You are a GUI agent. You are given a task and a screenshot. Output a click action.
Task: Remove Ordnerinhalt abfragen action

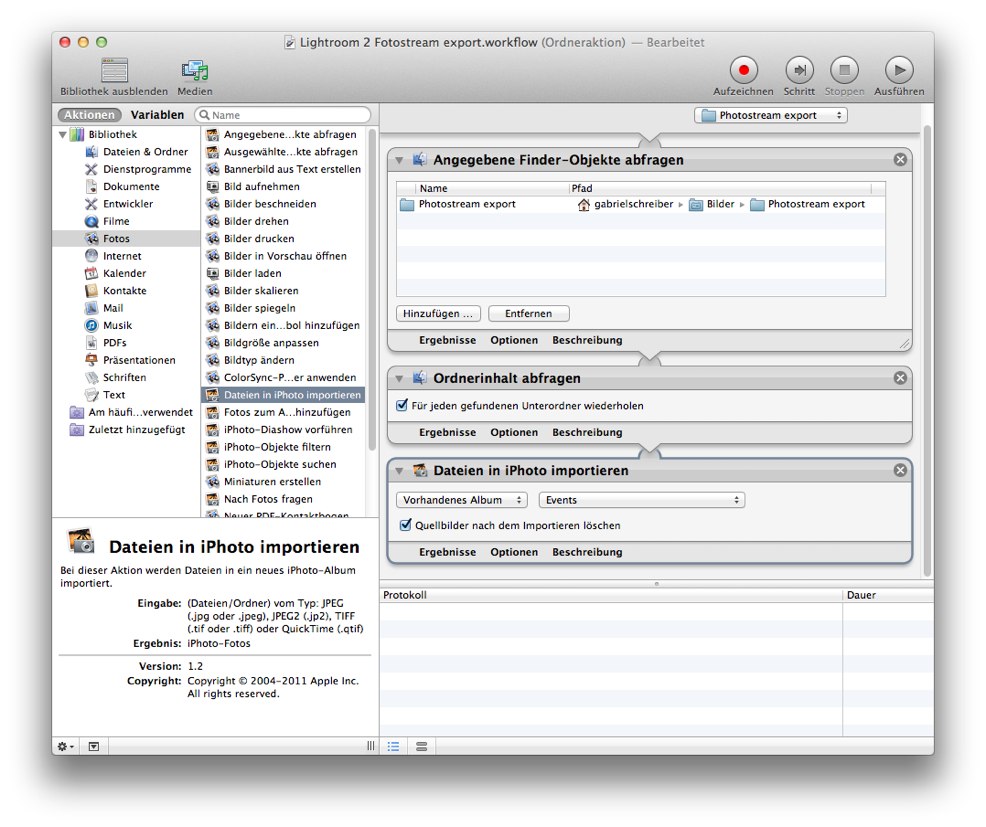(900, 378)
